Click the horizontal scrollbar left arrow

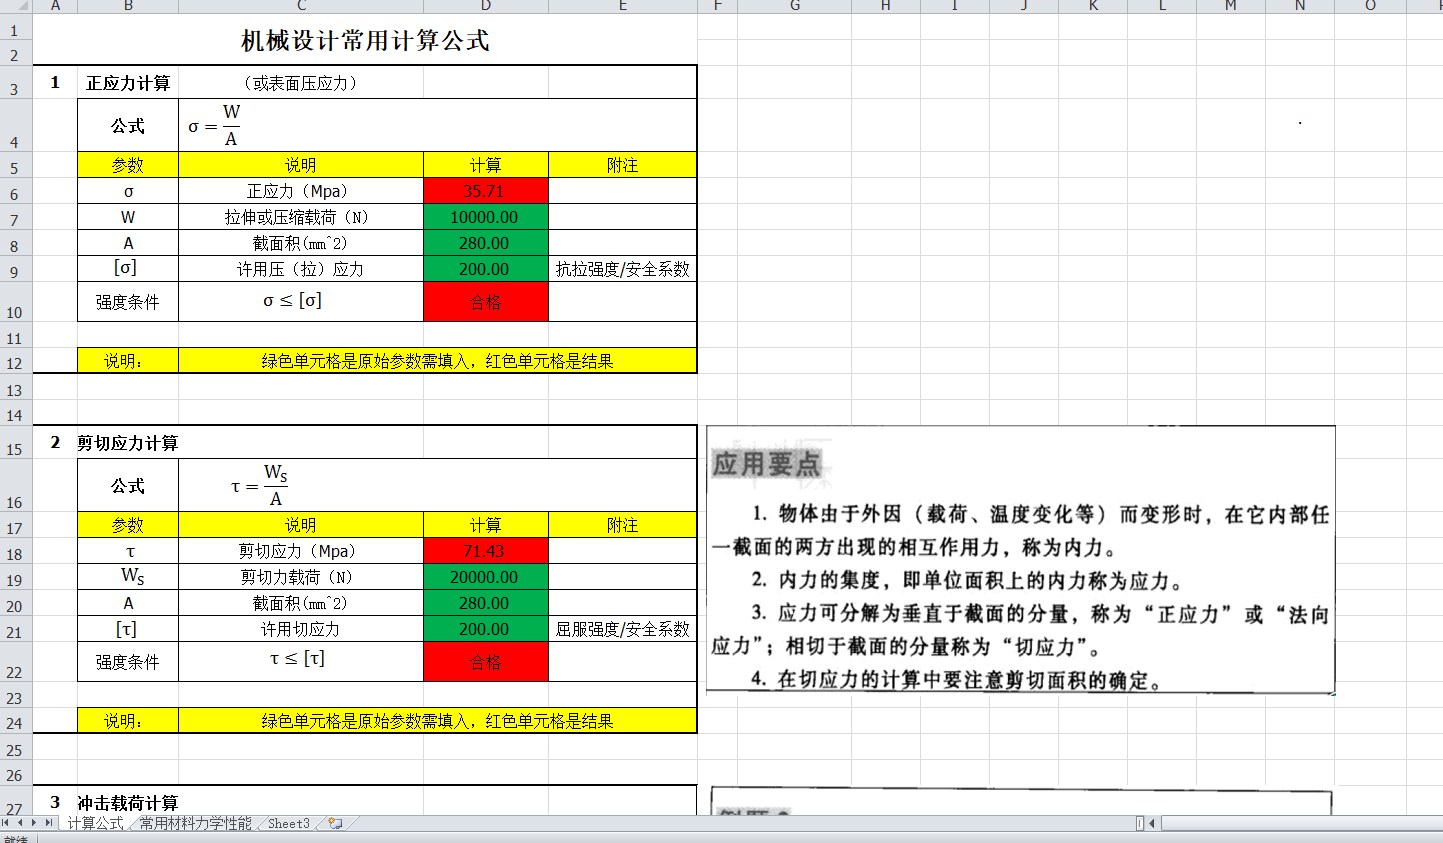pos(1152,824)
